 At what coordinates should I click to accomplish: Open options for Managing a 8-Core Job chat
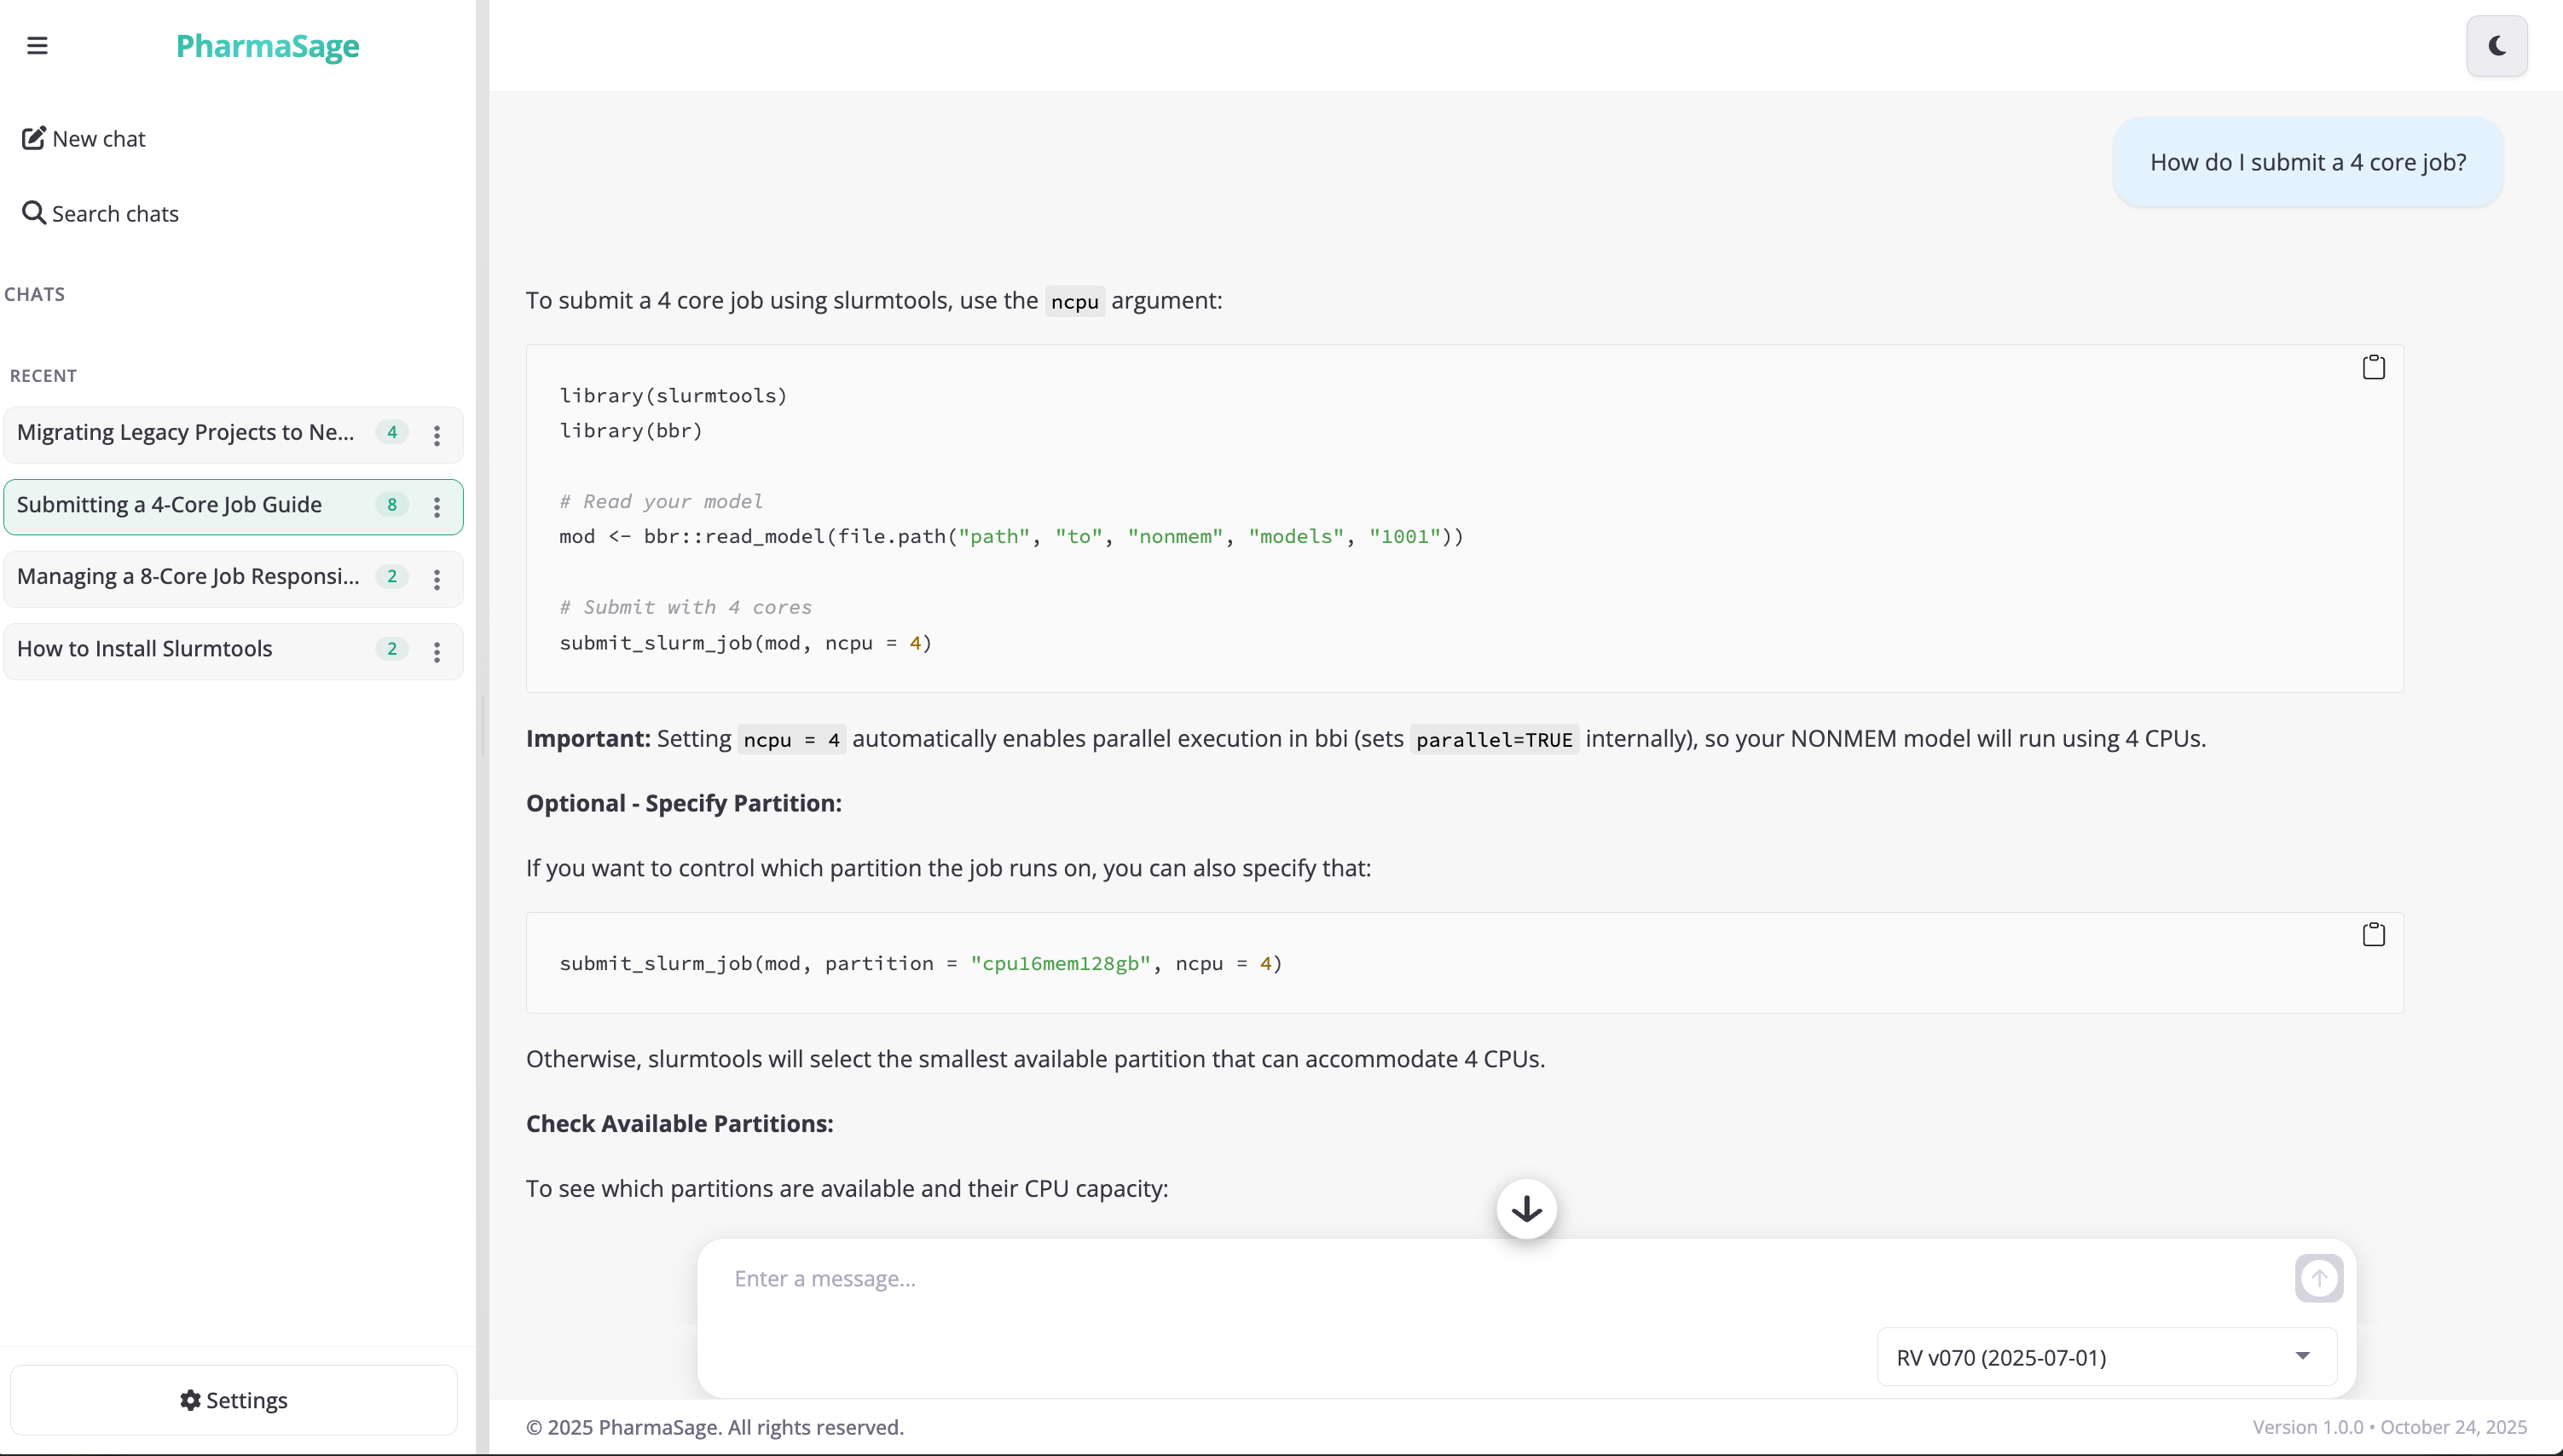click(437, 579)
